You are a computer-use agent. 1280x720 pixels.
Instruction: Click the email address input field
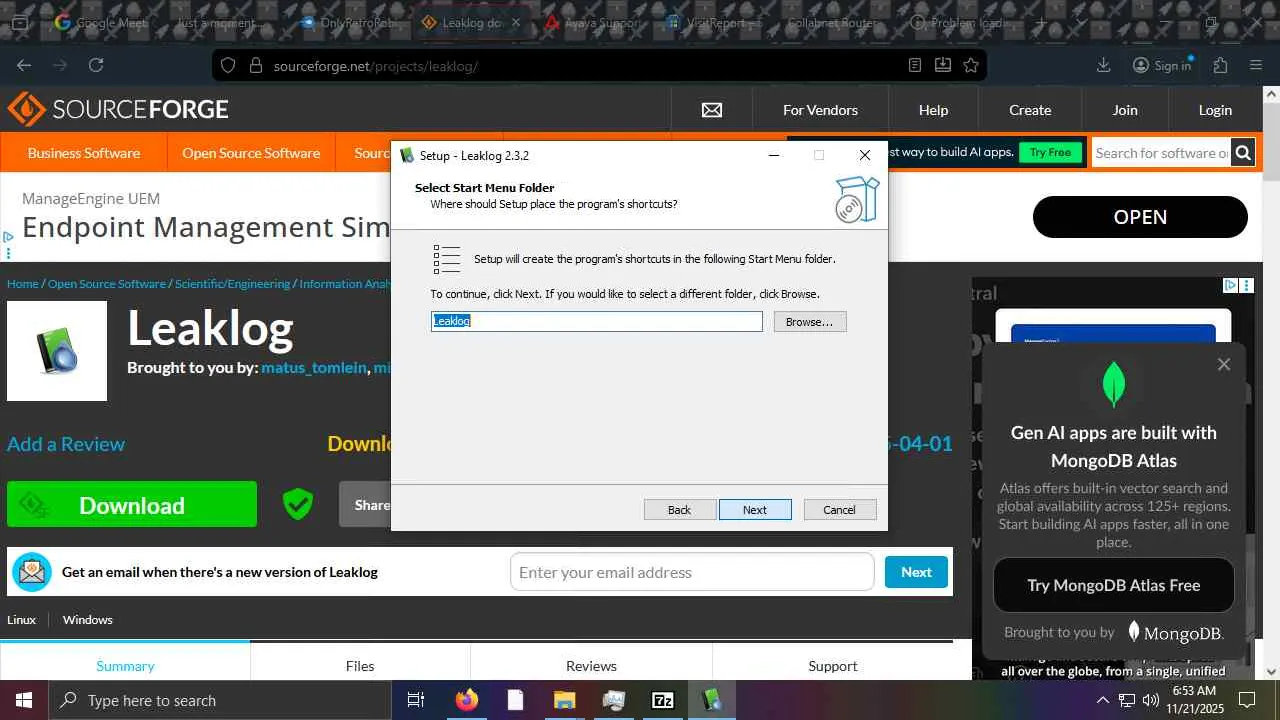692,572
